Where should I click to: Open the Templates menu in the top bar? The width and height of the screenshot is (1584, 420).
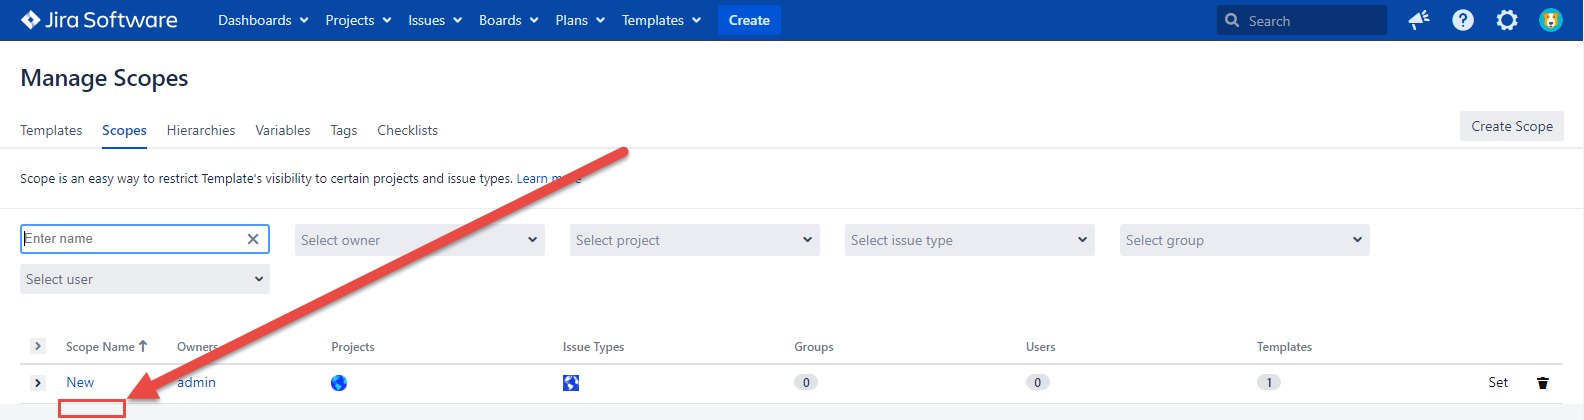pyautogui.click(x=661, y=20)
